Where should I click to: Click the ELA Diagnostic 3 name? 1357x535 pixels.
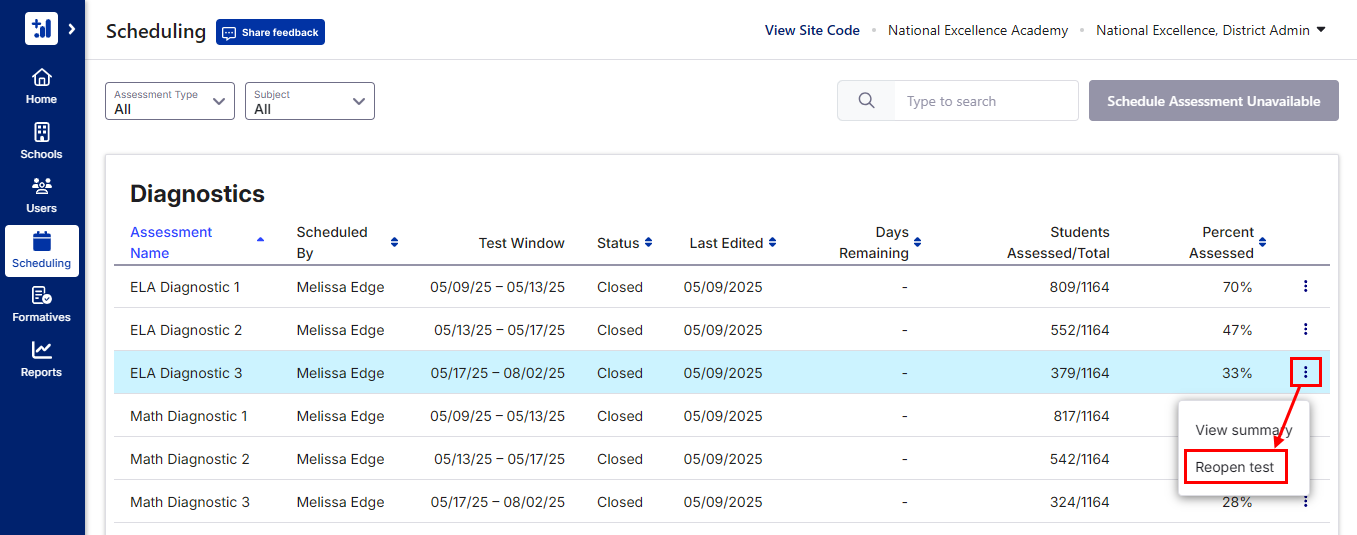(x=186, y=373)
